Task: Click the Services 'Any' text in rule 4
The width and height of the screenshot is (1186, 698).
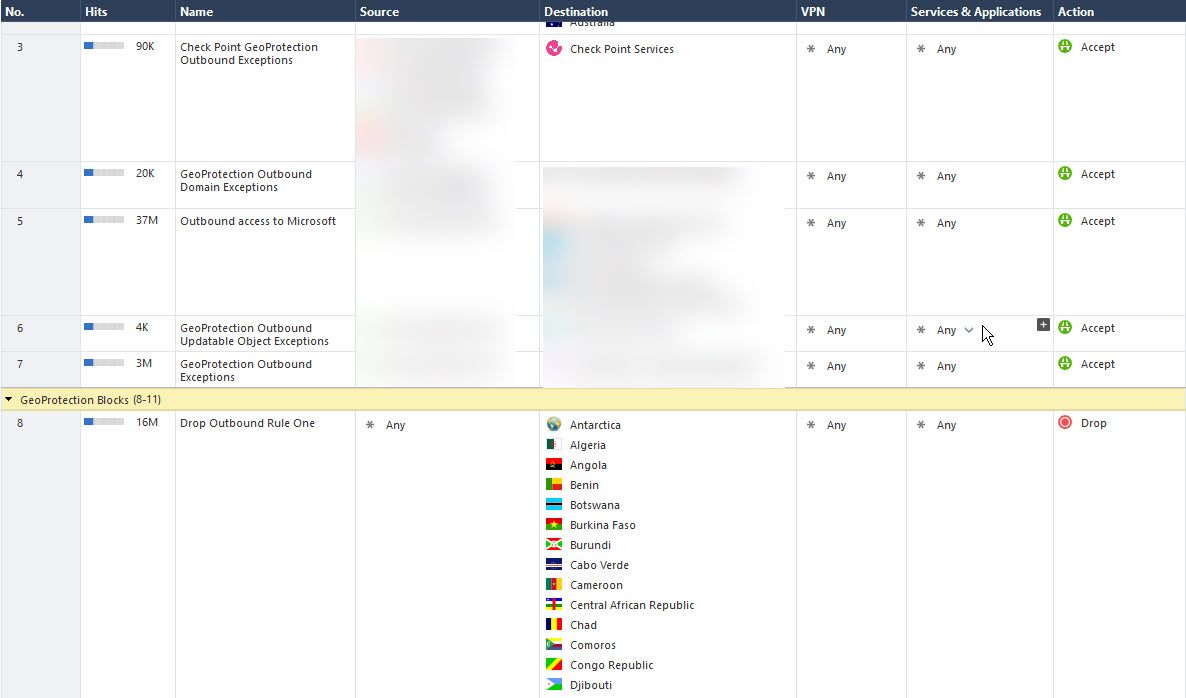Action: [946, 176]
